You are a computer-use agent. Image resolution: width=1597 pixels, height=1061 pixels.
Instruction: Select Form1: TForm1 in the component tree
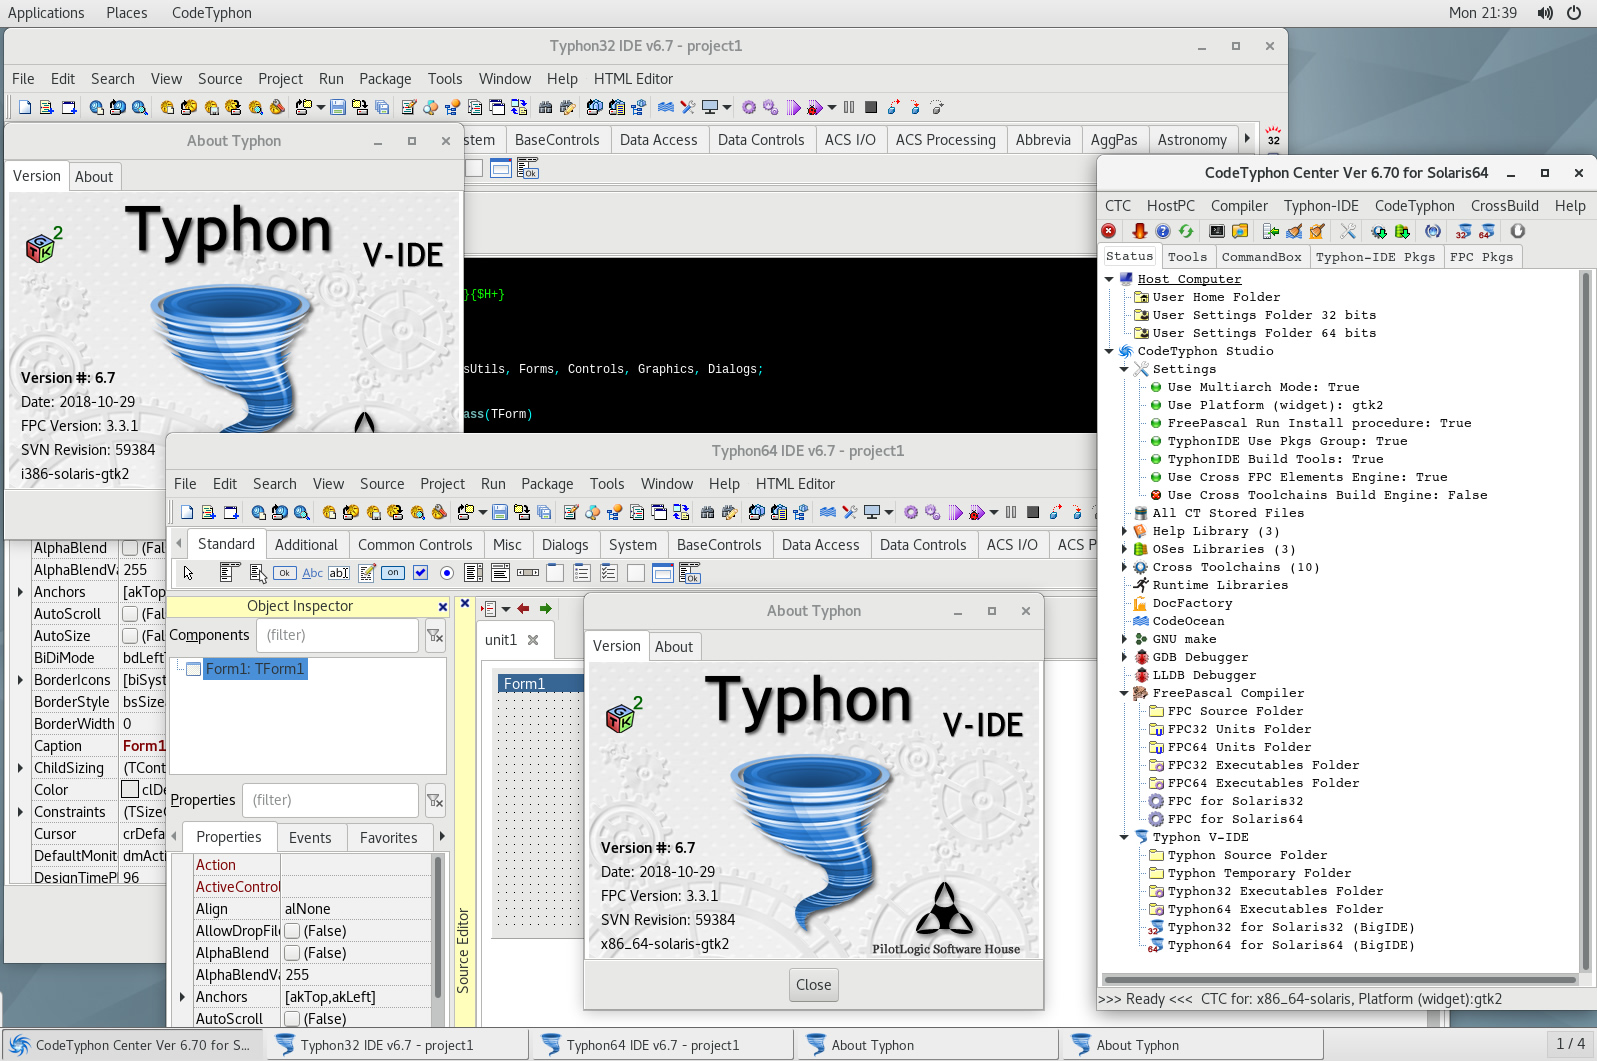[255, 669]
